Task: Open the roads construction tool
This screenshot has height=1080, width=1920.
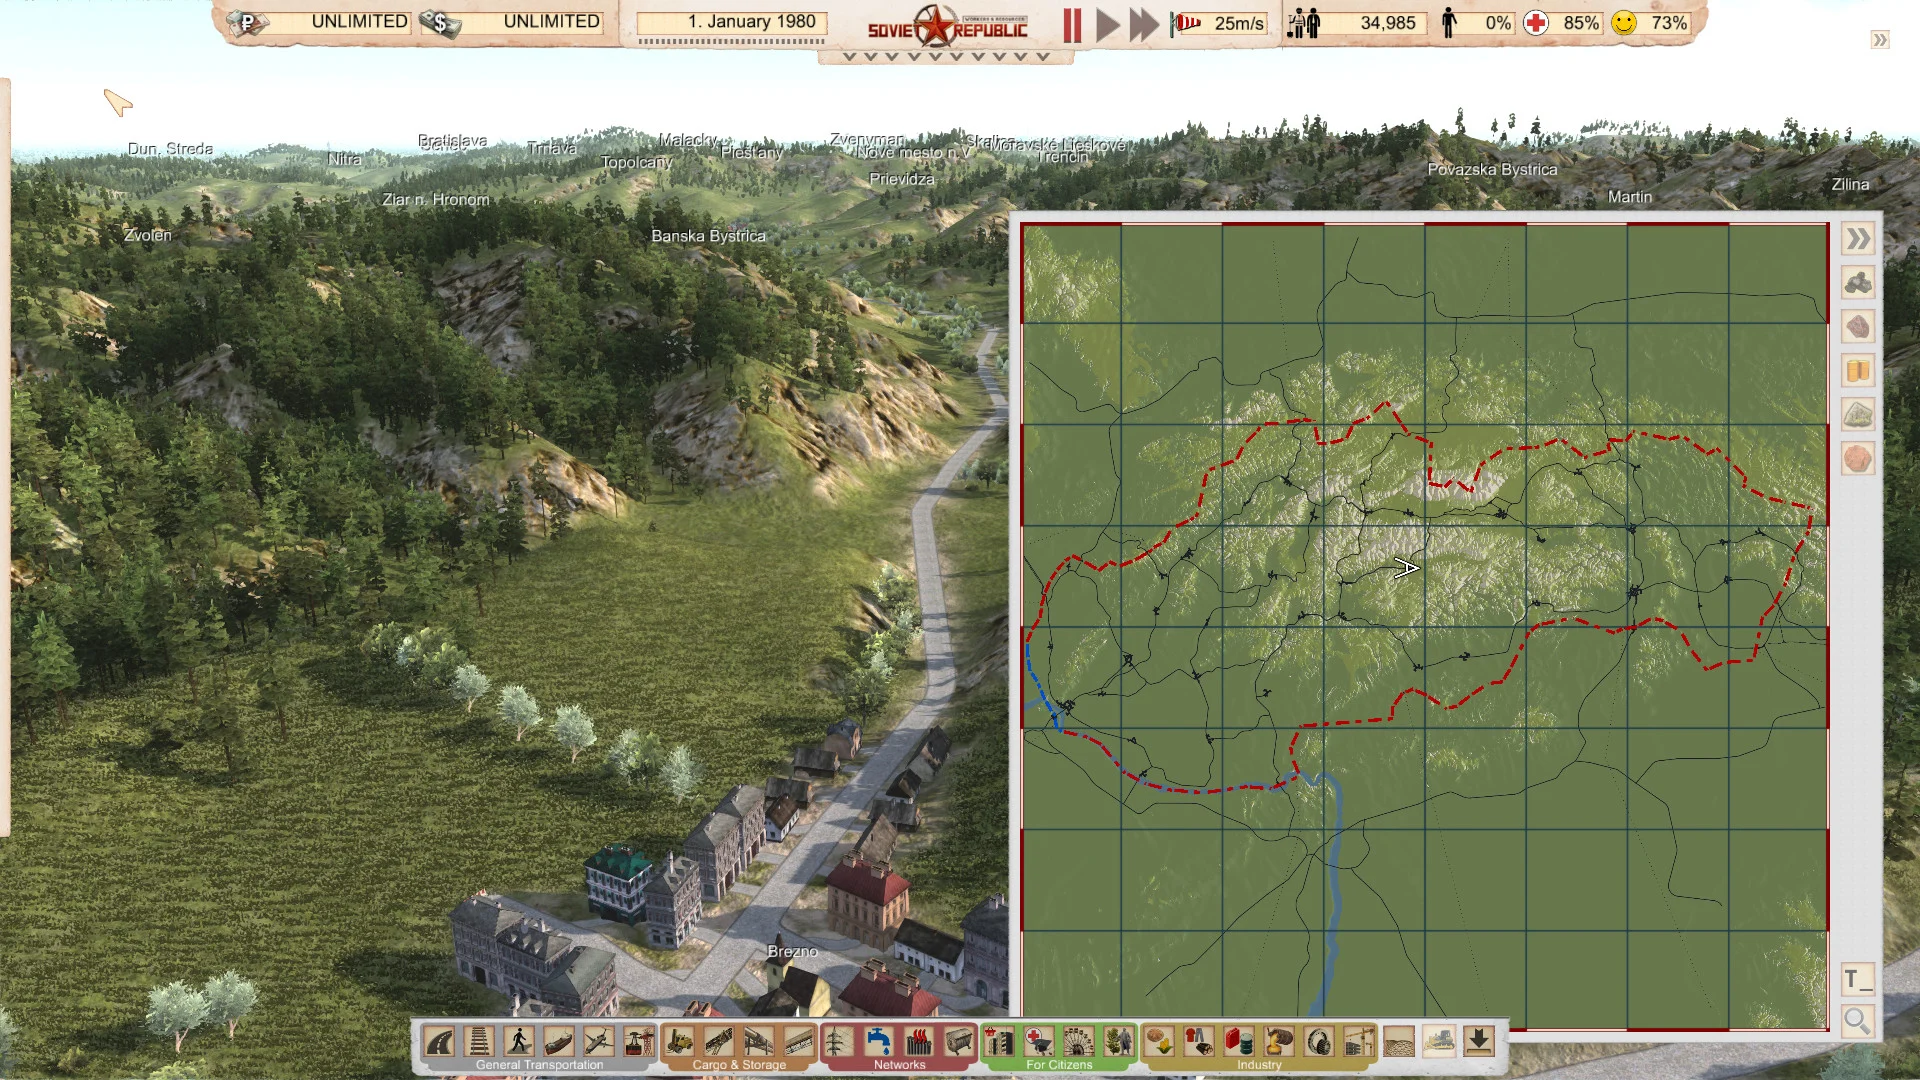Action: click(439, 1042)
